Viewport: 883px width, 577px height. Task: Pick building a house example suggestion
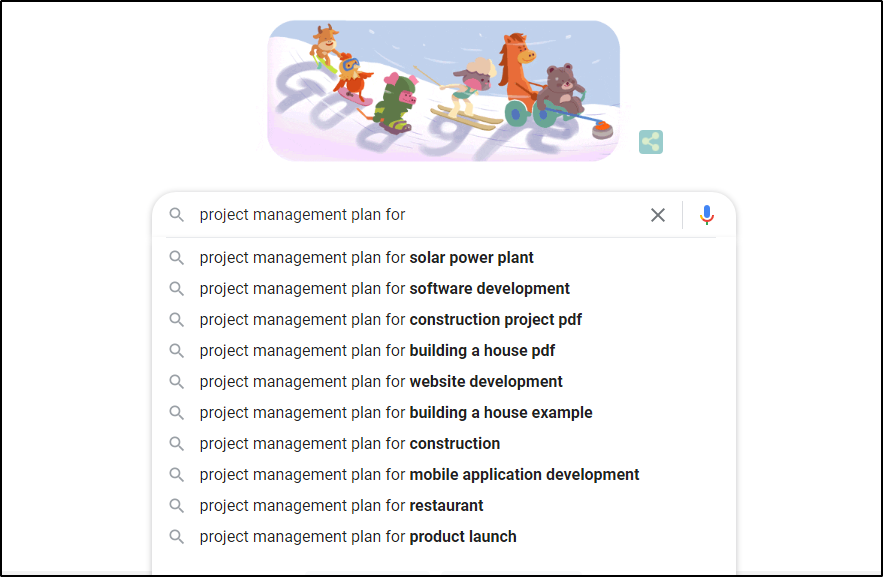(395, 413)
